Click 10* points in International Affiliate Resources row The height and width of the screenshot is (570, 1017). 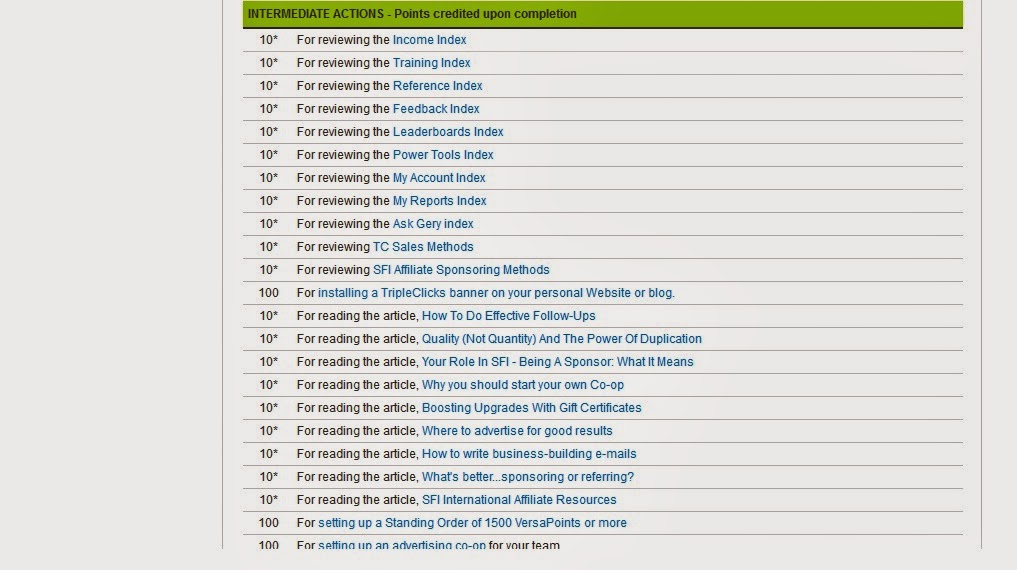pyautogui.click(x=269, y=500)
